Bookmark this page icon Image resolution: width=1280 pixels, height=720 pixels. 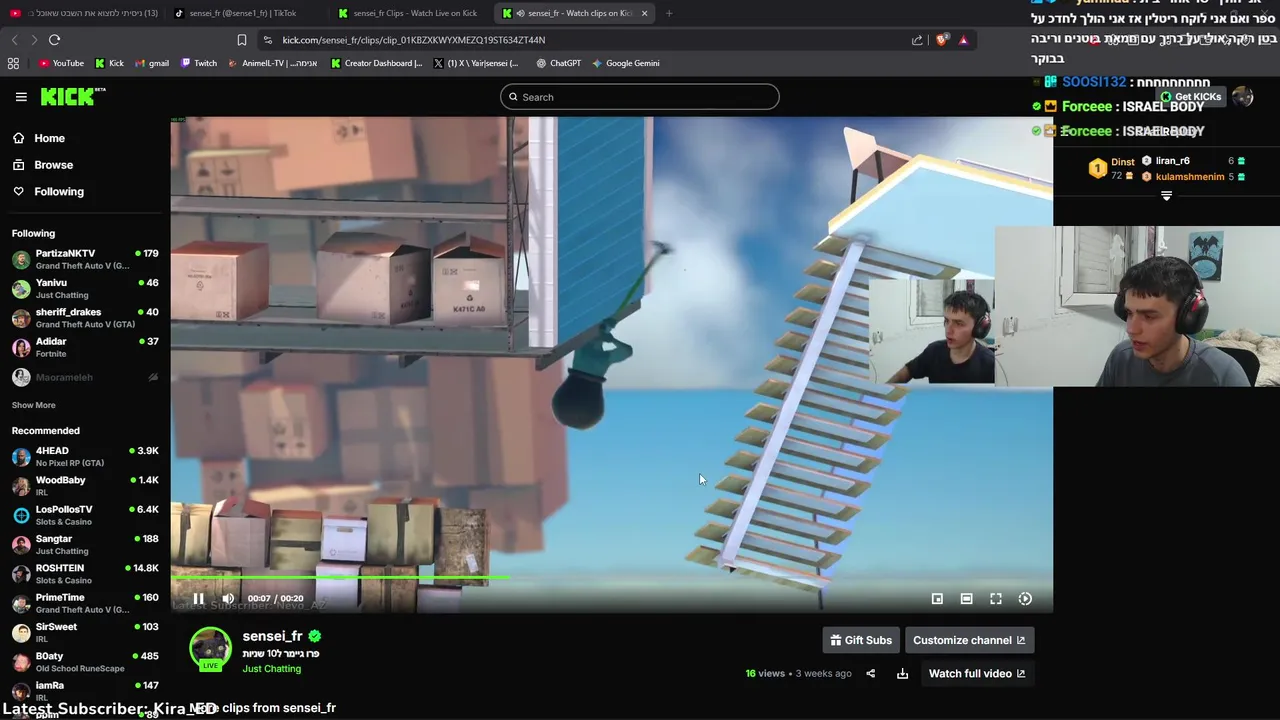(241, 40)
